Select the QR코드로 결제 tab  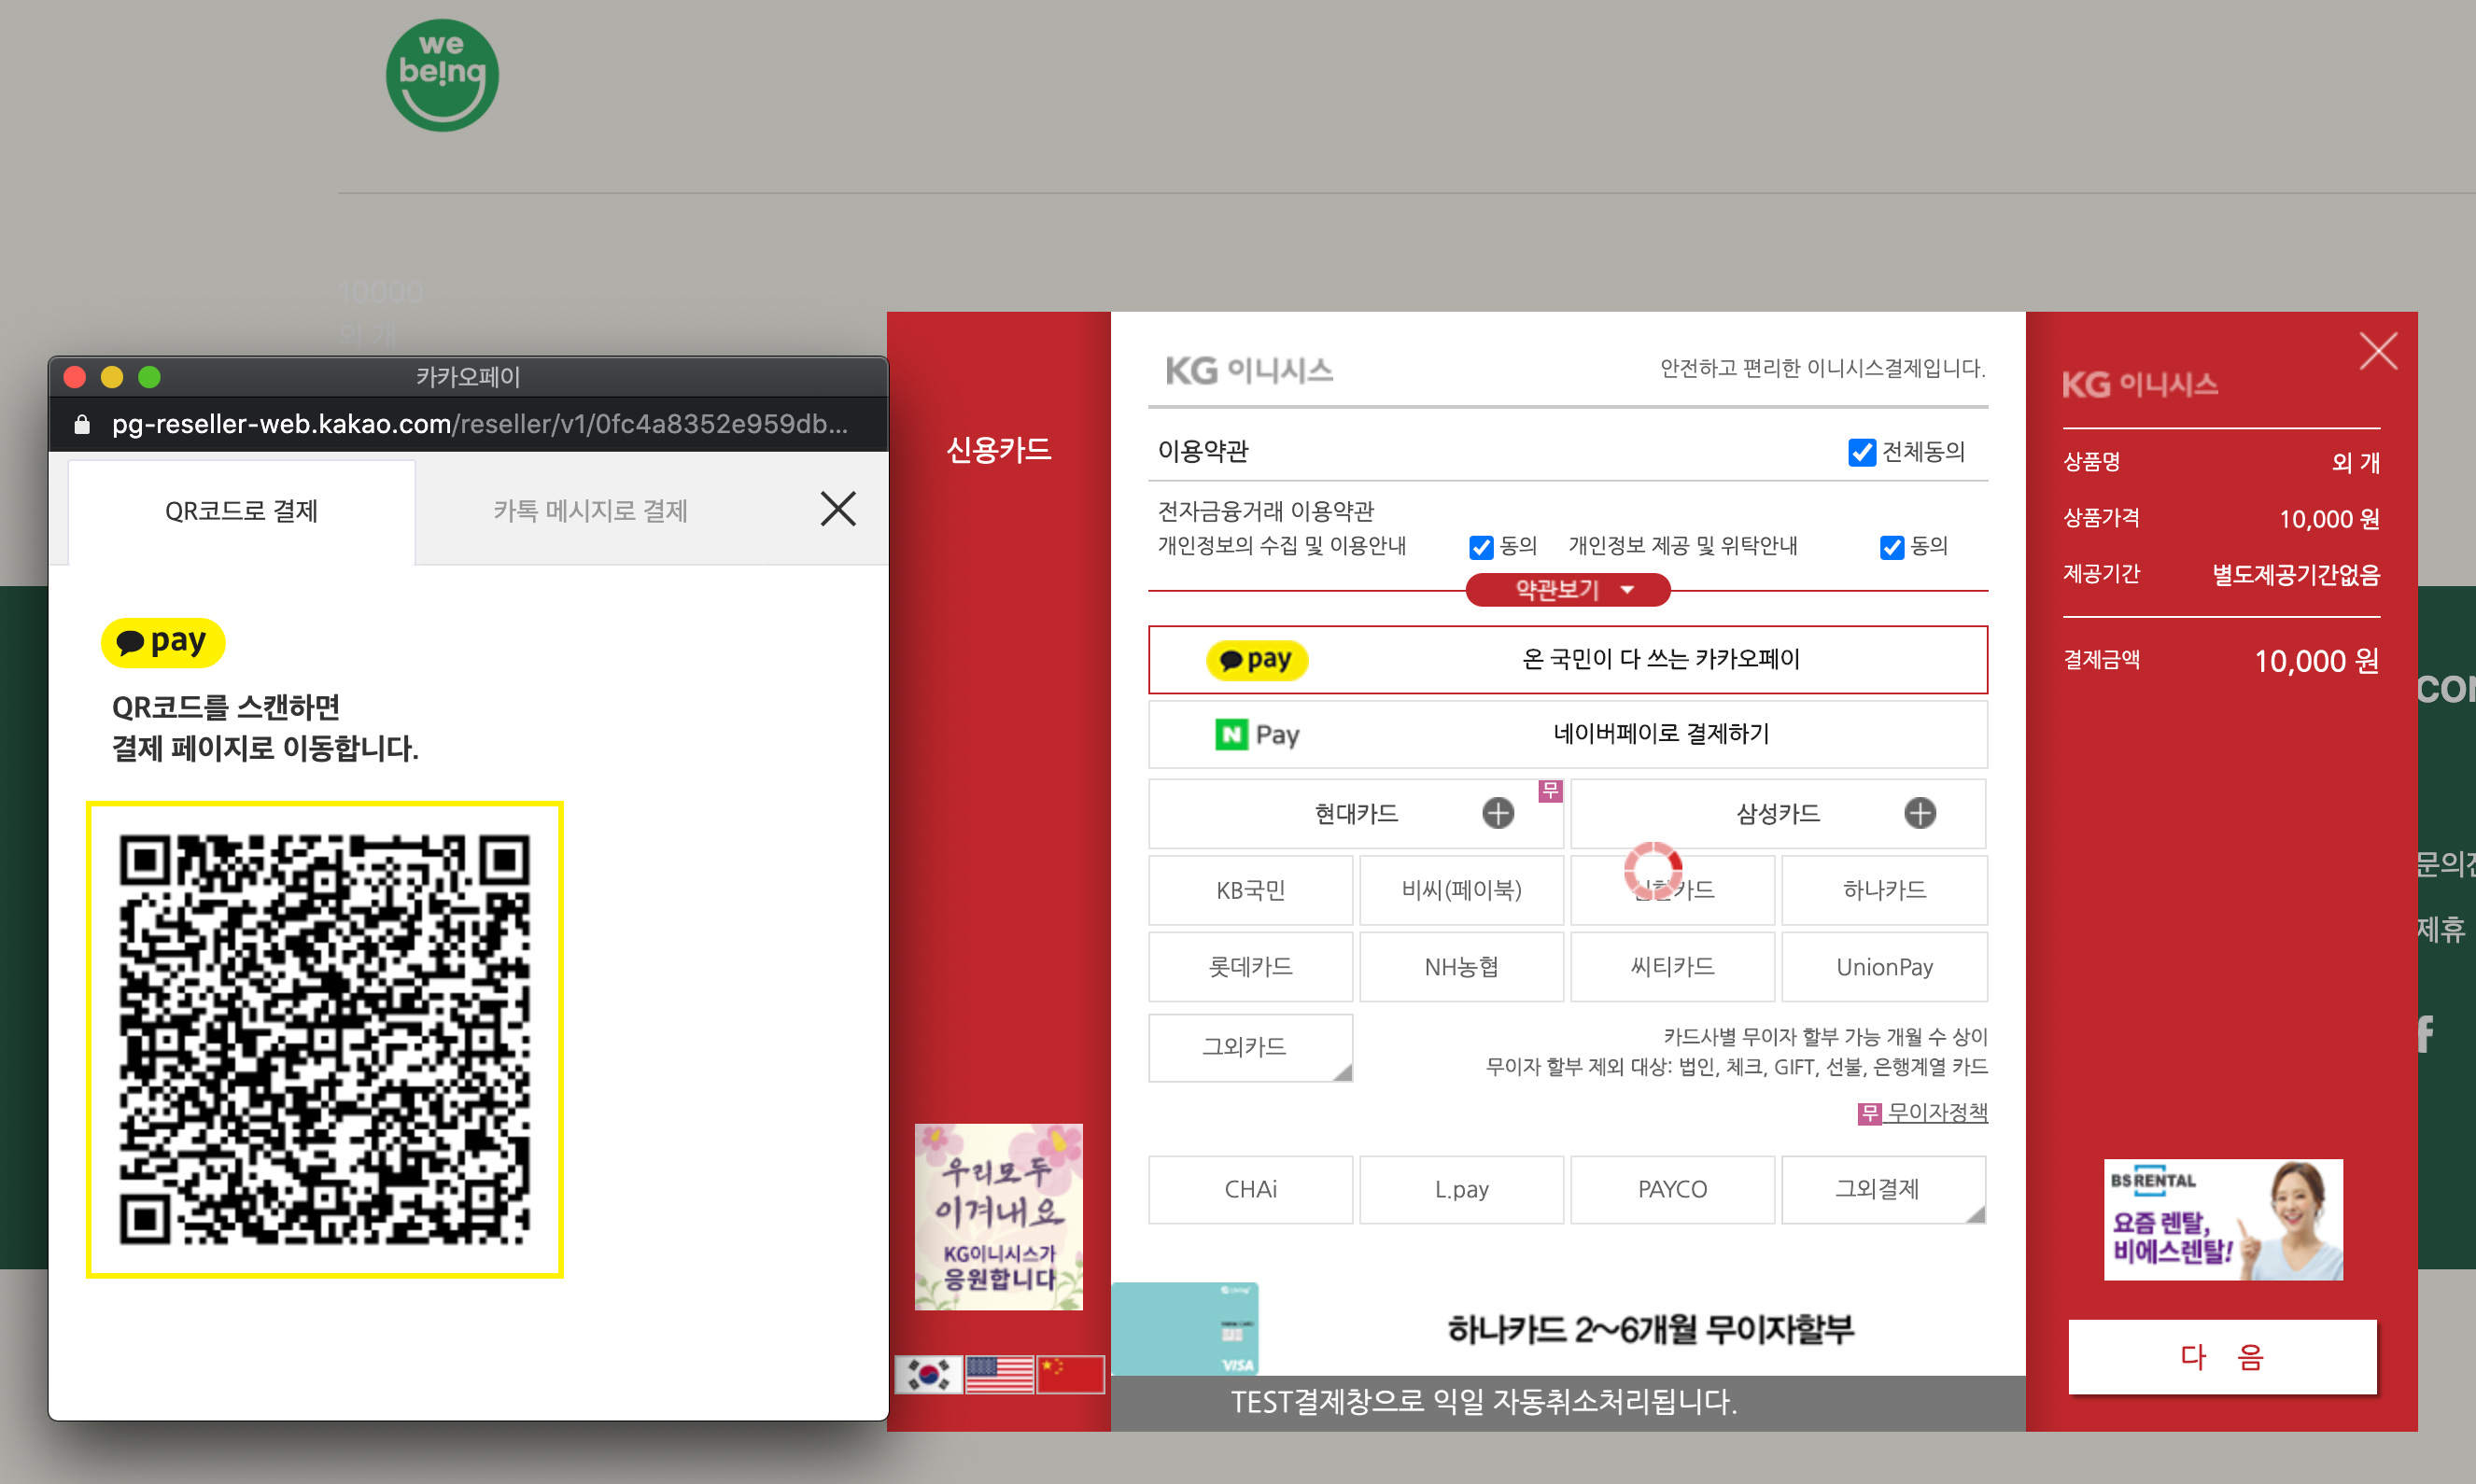point(241,511)
